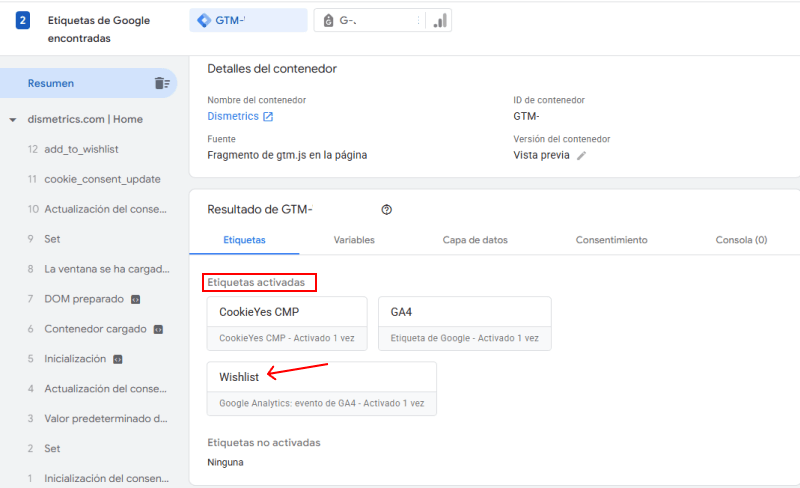This screenshot has width=800, height=488.
Task: Click the pencil icon beside Vista previa
Action: 581,156
